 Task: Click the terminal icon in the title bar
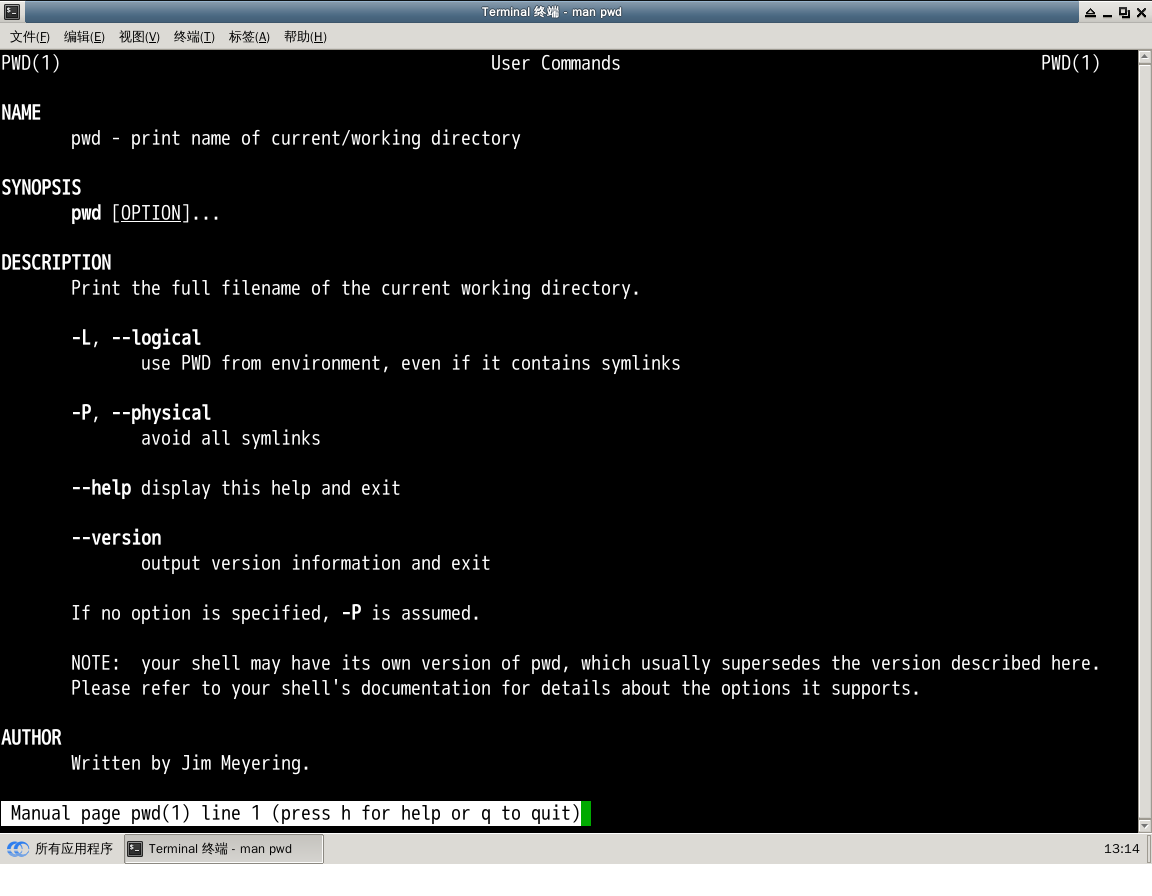11,12
